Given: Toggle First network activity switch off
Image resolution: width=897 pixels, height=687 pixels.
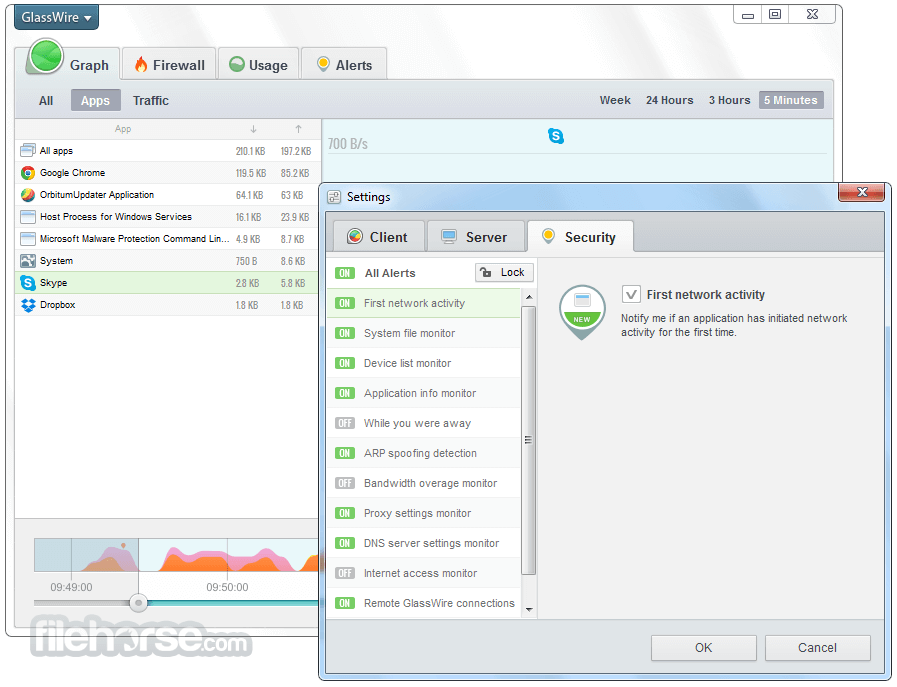Looking at the screenshot, I should coord(345,303).
